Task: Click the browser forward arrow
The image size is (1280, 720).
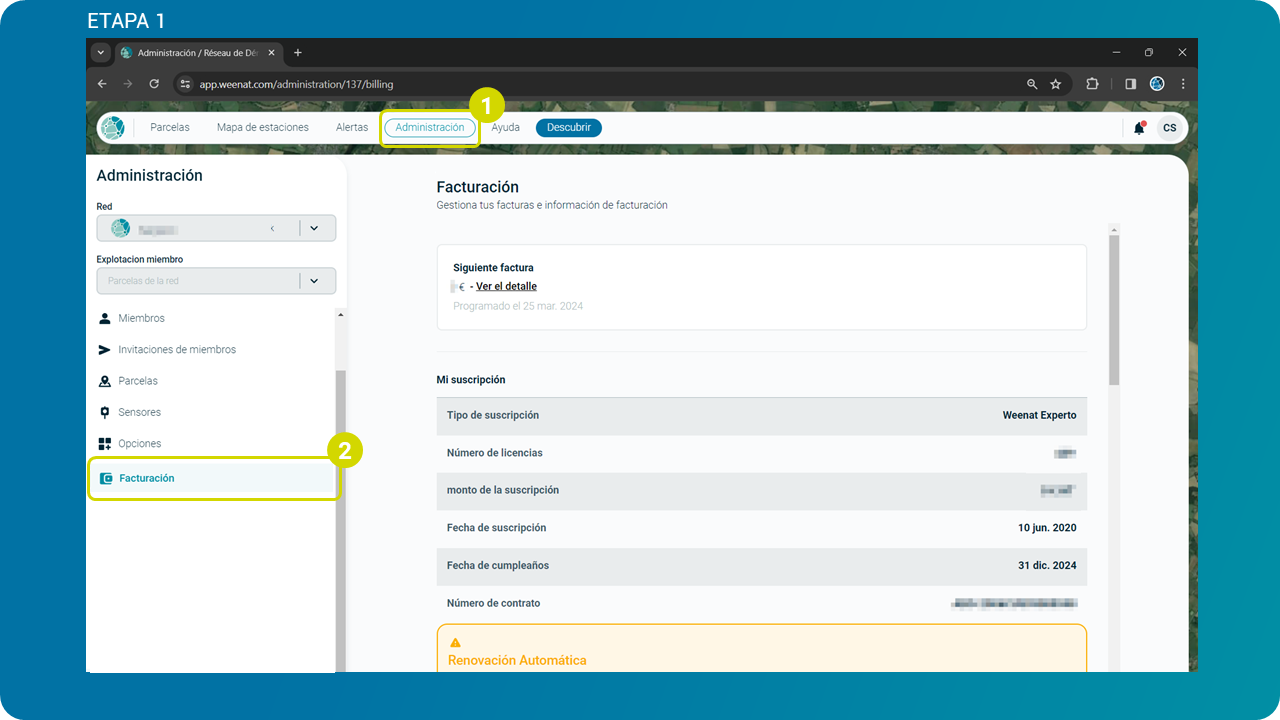Action: [x=128, y=84]
